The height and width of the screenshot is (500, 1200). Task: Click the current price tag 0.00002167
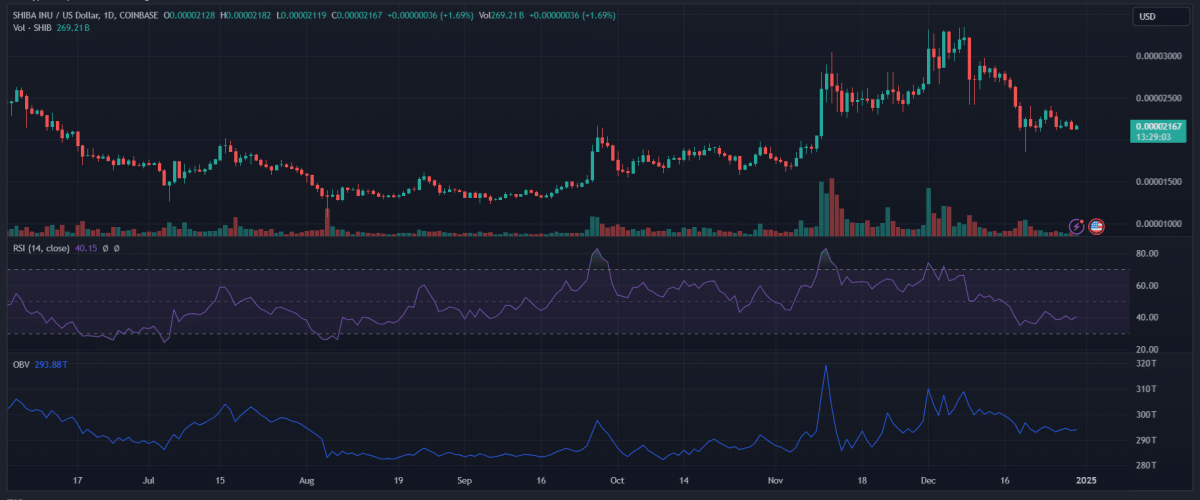click(1157, 125)
